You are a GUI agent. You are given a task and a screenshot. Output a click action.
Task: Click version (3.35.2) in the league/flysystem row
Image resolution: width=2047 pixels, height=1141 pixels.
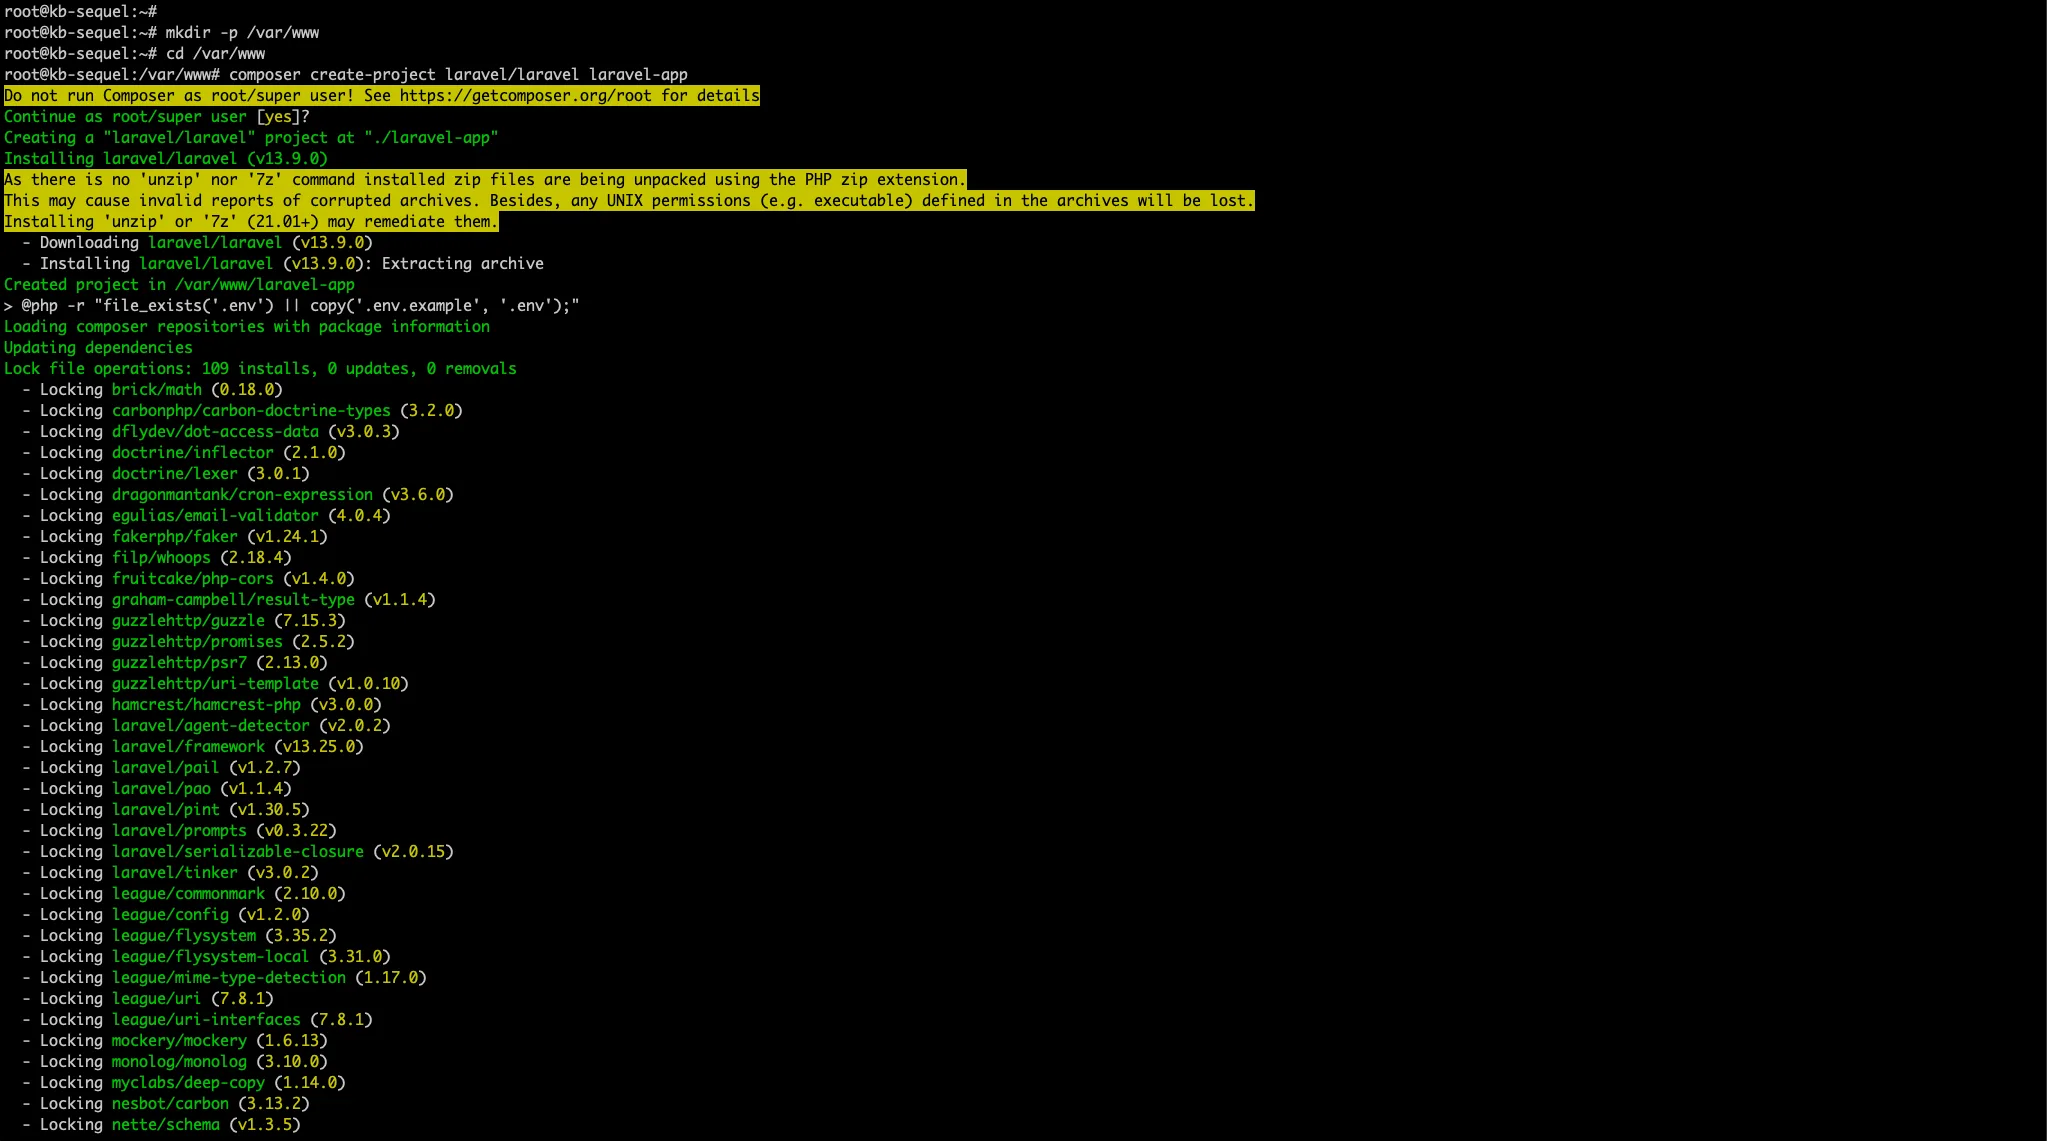click(x=301, y=936)
